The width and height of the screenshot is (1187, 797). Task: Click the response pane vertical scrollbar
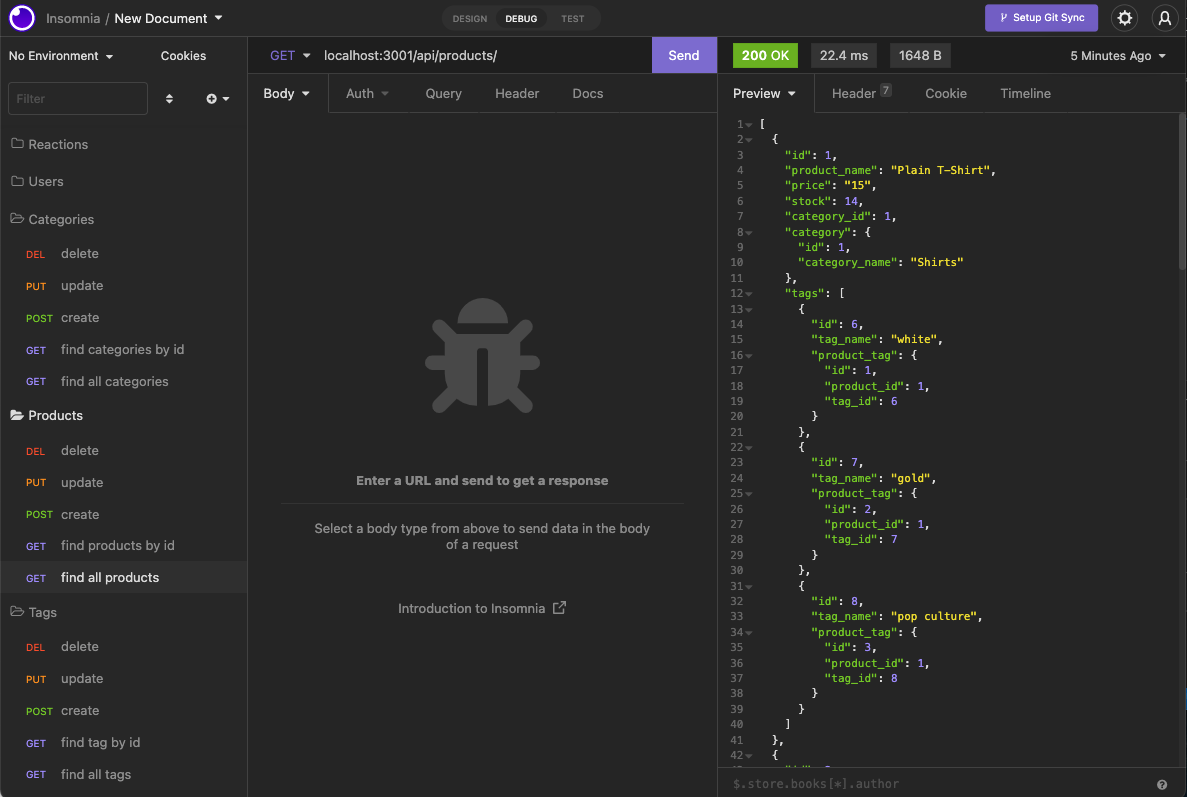1182,192
